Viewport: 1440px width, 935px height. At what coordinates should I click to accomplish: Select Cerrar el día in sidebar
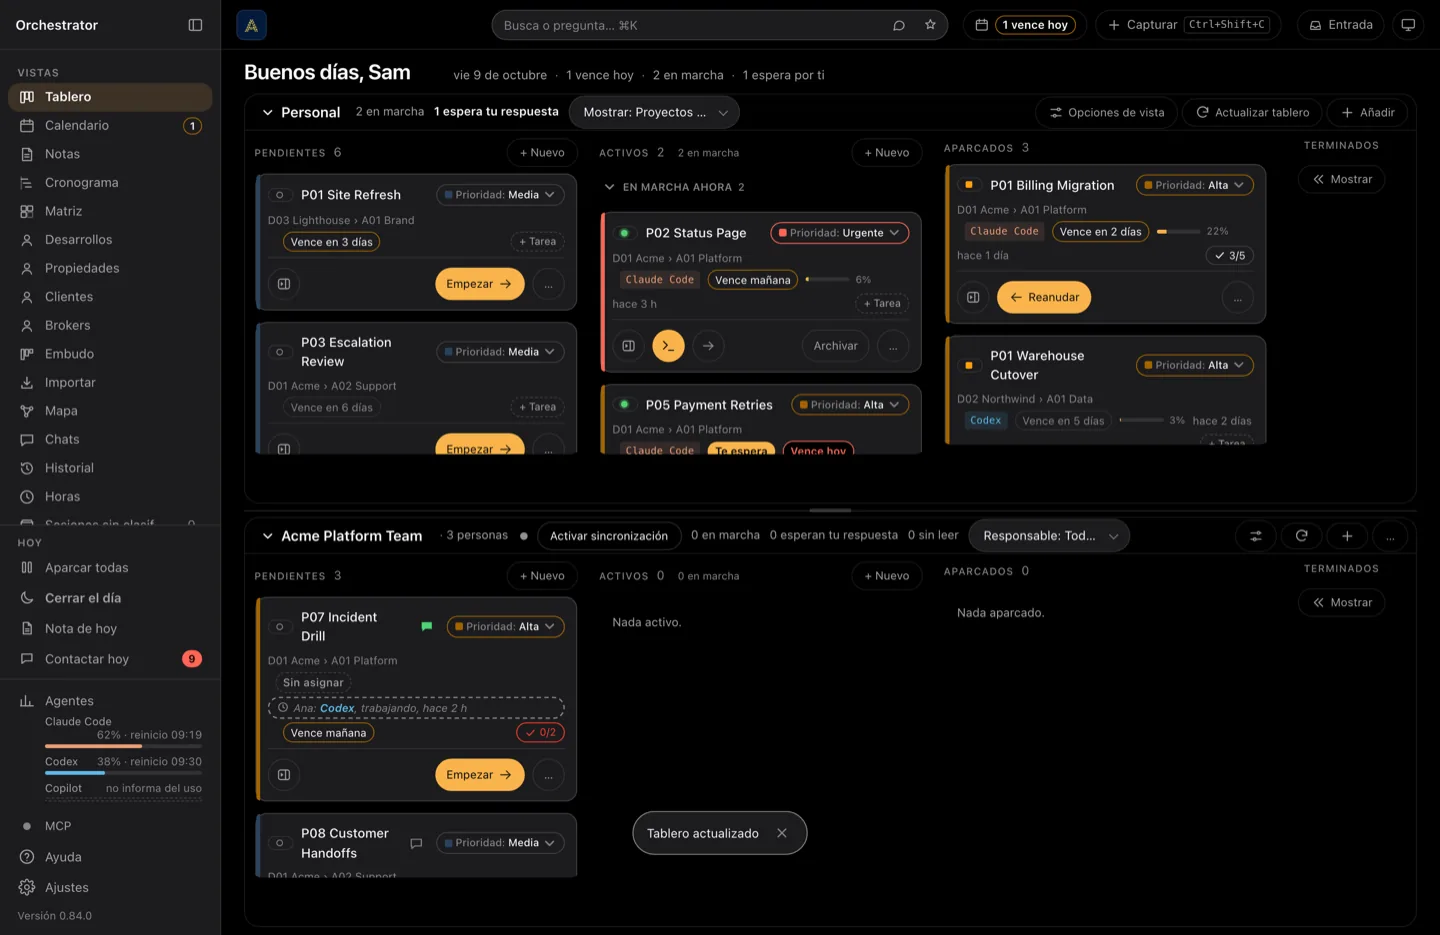click(110, 598)
